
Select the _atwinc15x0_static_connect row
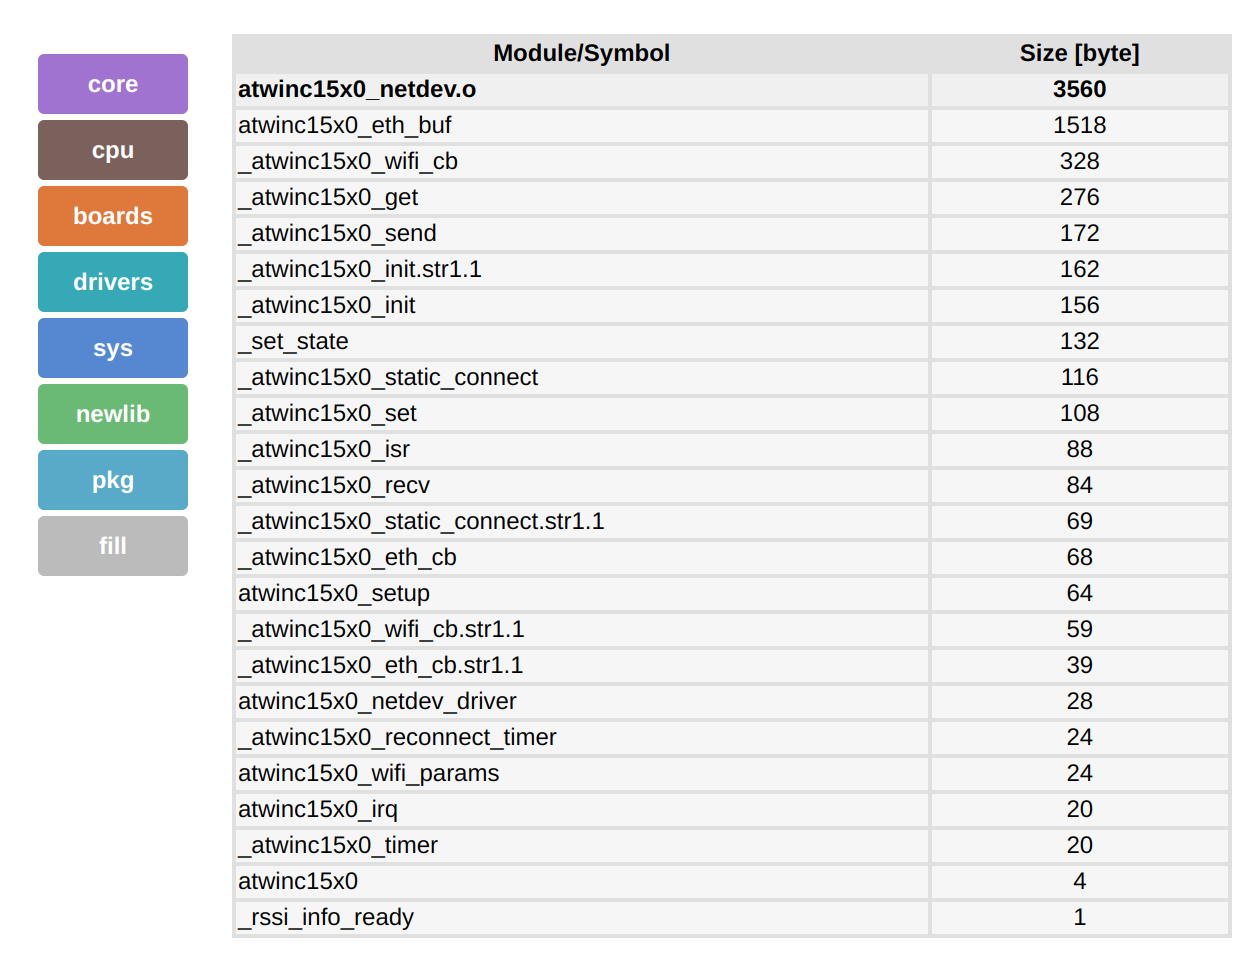(x=388, y=377)
